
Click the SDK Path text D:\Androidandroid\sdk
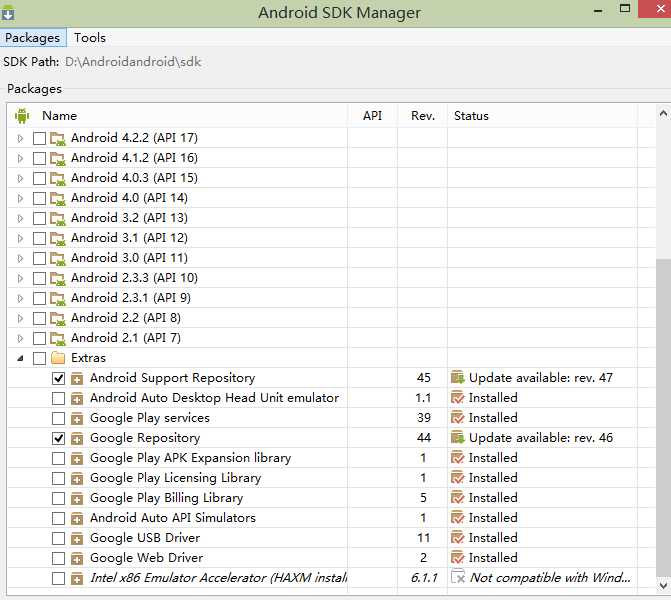coord(133,62)
